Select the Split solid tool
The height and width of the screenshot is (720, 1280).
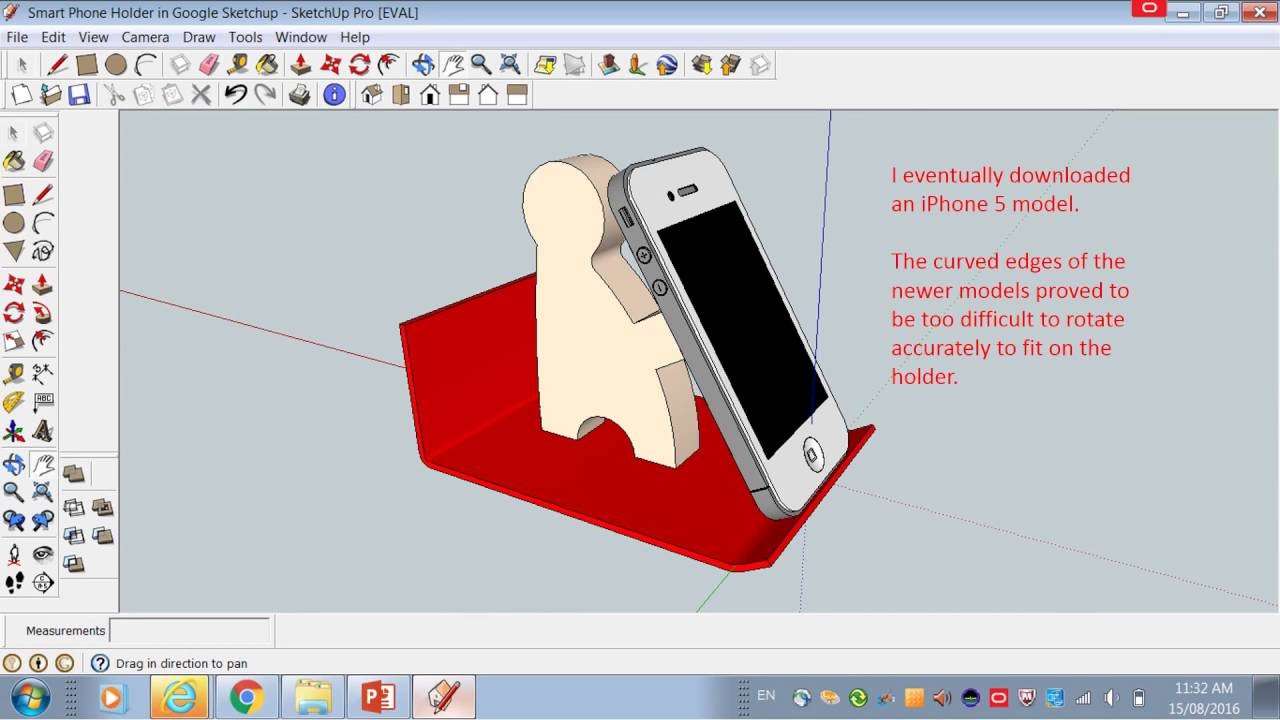74,565
